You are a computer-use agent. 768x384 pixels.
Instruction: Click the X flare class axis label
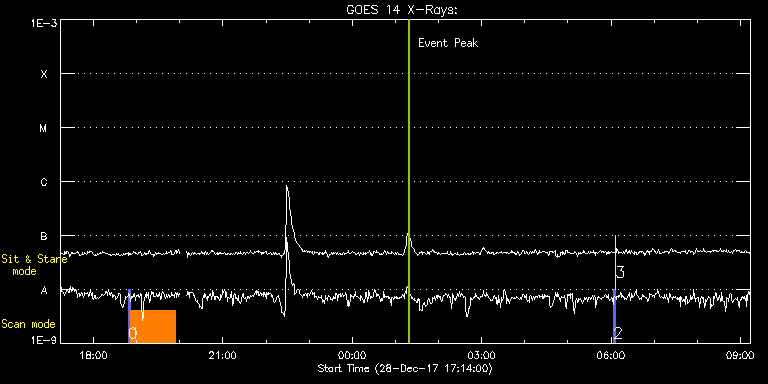pos(44,74)
